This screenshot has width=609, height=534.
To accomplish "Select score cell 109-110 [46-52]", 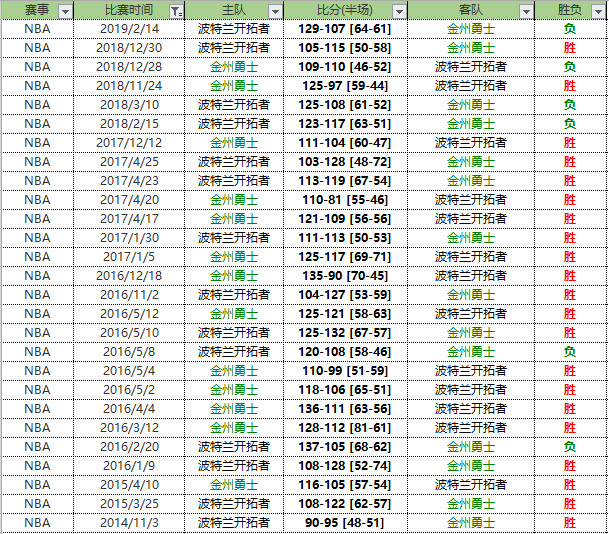I will 345,67.
